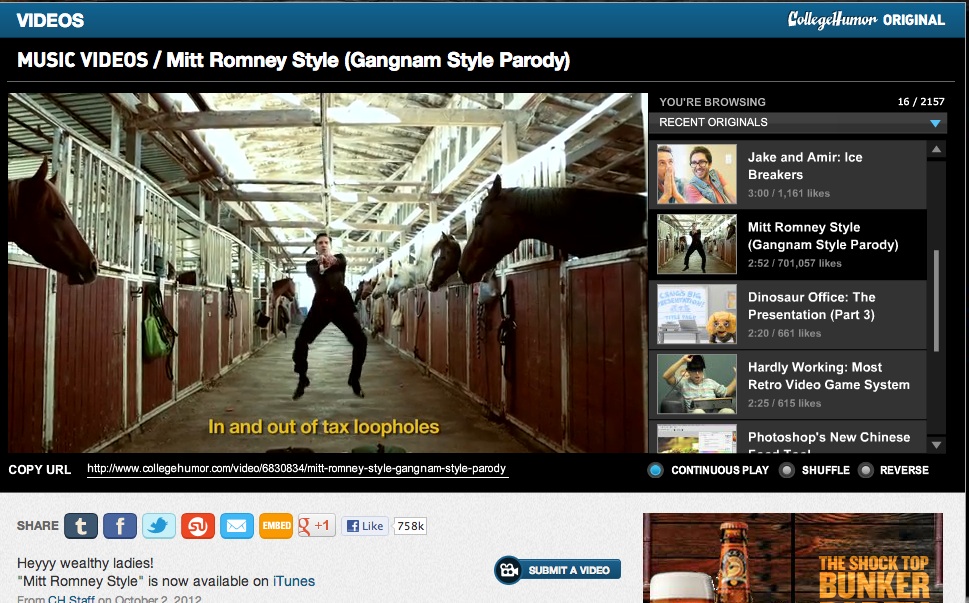
Task: Select the Reverse order option
Action: click(x=866, y=470)
